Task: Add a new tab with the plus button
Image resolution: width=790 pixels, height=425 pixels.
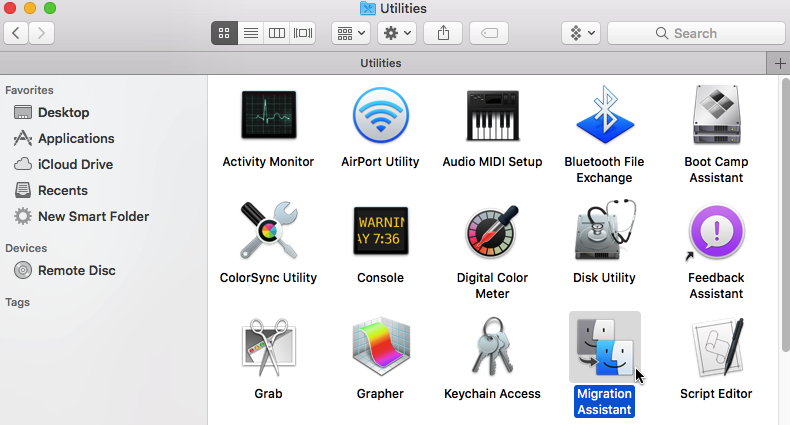Action: 779,63
